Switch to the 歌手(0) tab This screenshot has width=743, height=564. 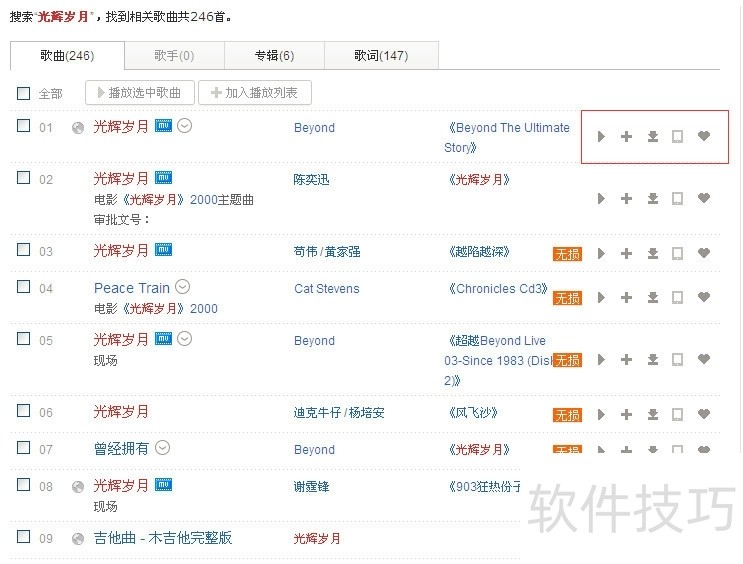tap(174, 55)
